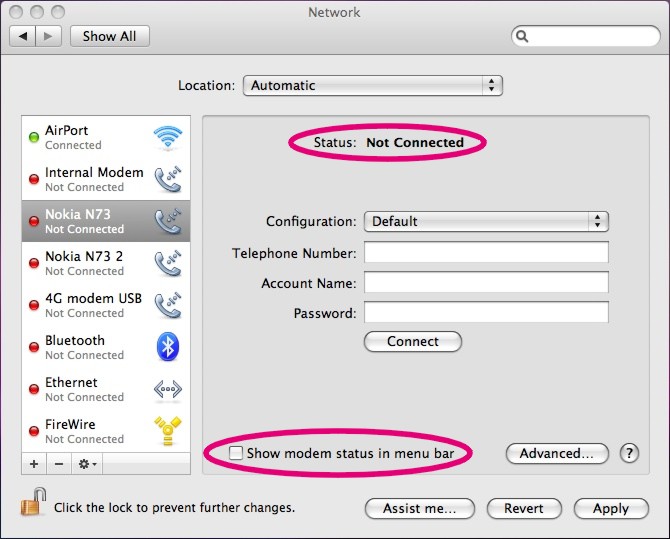
Task: Focus the Password field
Action: (486, 312)
